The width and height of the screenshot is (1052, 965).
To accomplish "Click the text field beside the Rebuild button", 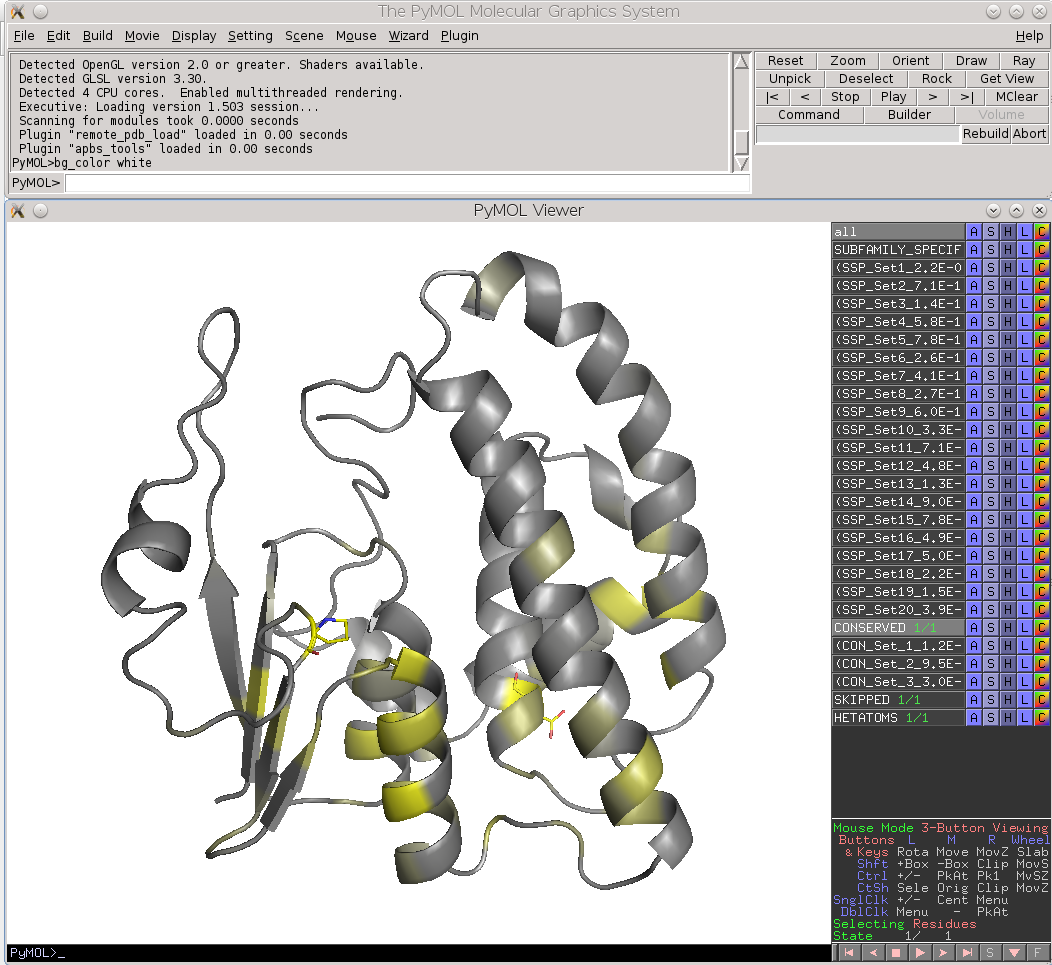I will 858,134.
